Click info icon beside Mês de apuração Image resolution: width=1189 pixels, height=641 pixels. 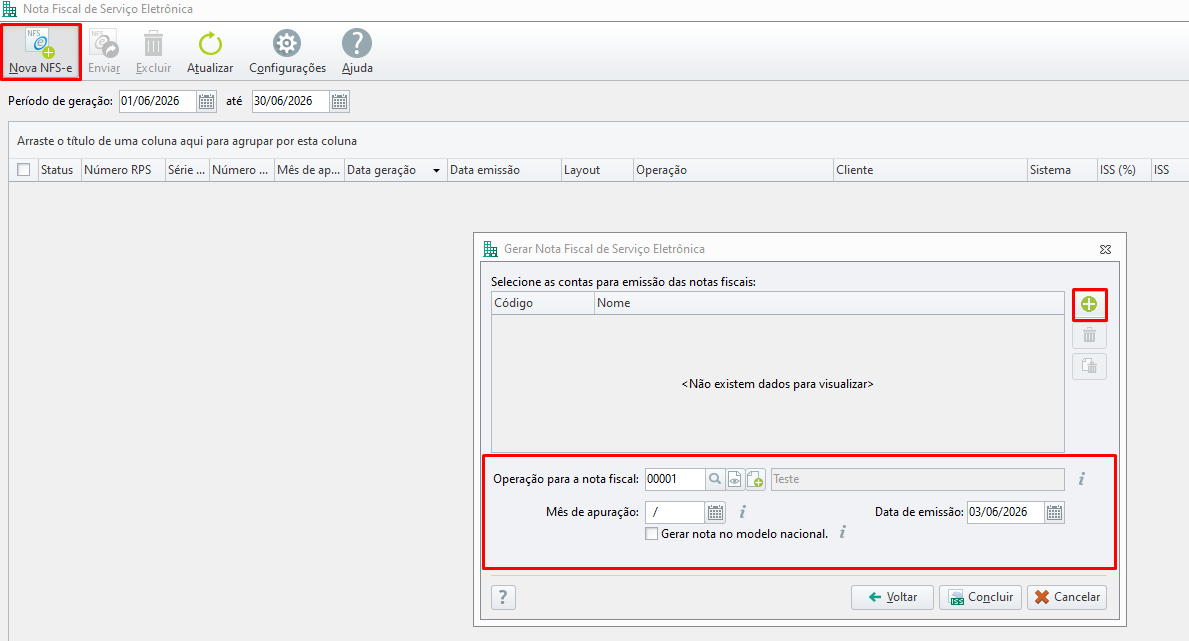[x=742, y=512]
